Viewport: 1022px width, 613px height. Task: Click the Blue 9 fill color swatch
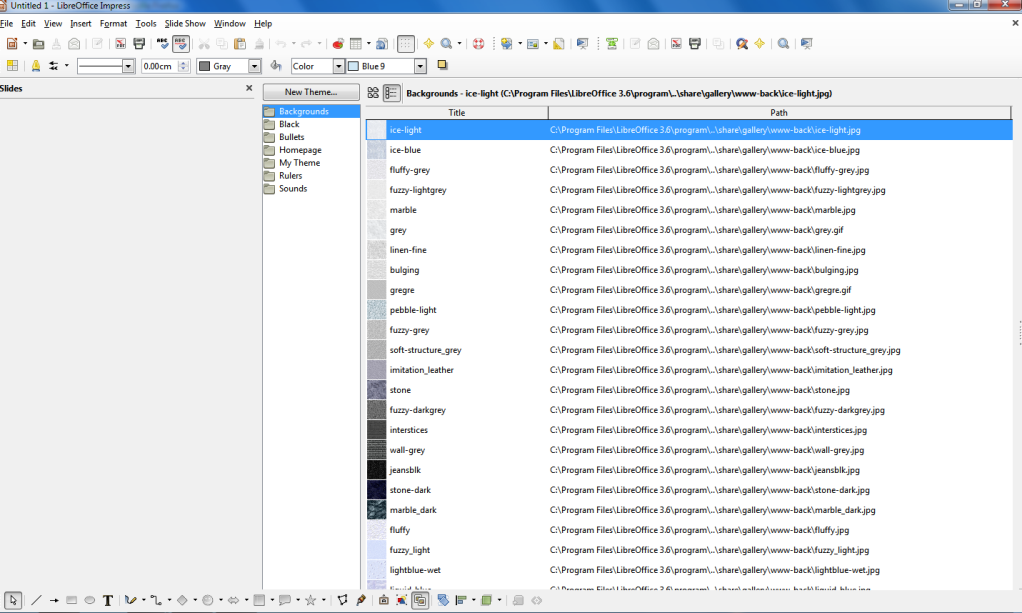pos(353,66)
